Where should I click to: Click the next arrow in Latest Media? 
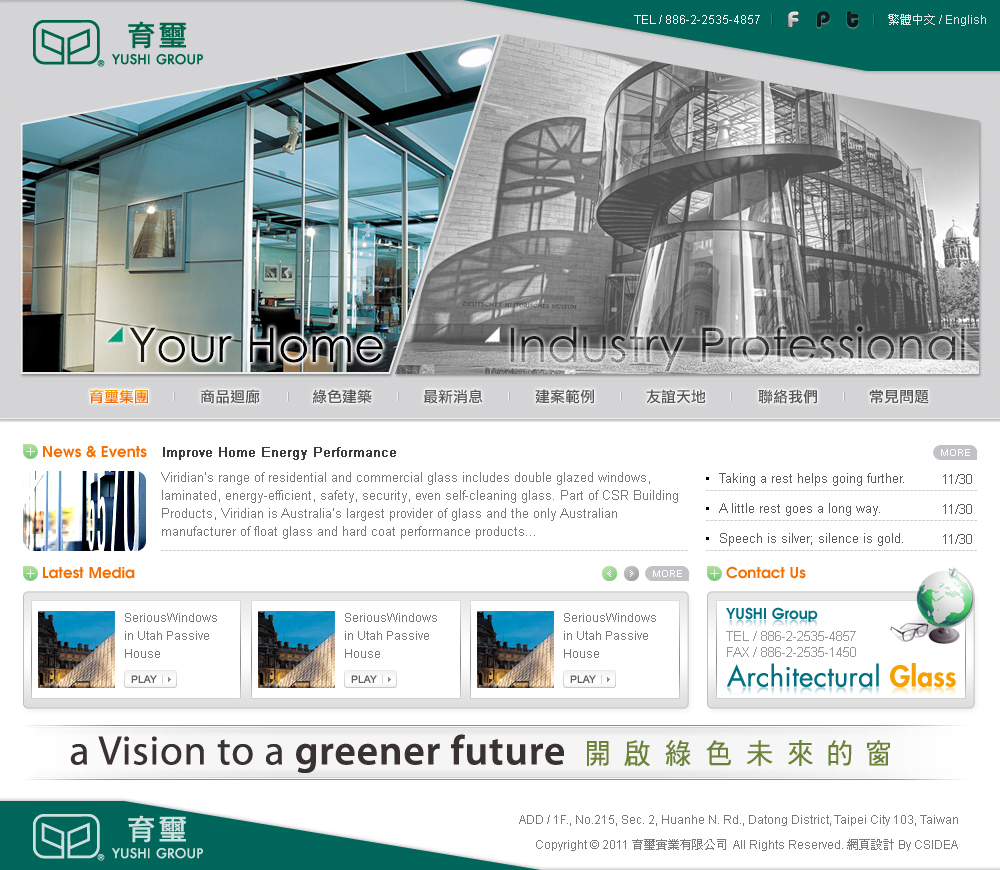pyautogui.click(x=632, y=573)
